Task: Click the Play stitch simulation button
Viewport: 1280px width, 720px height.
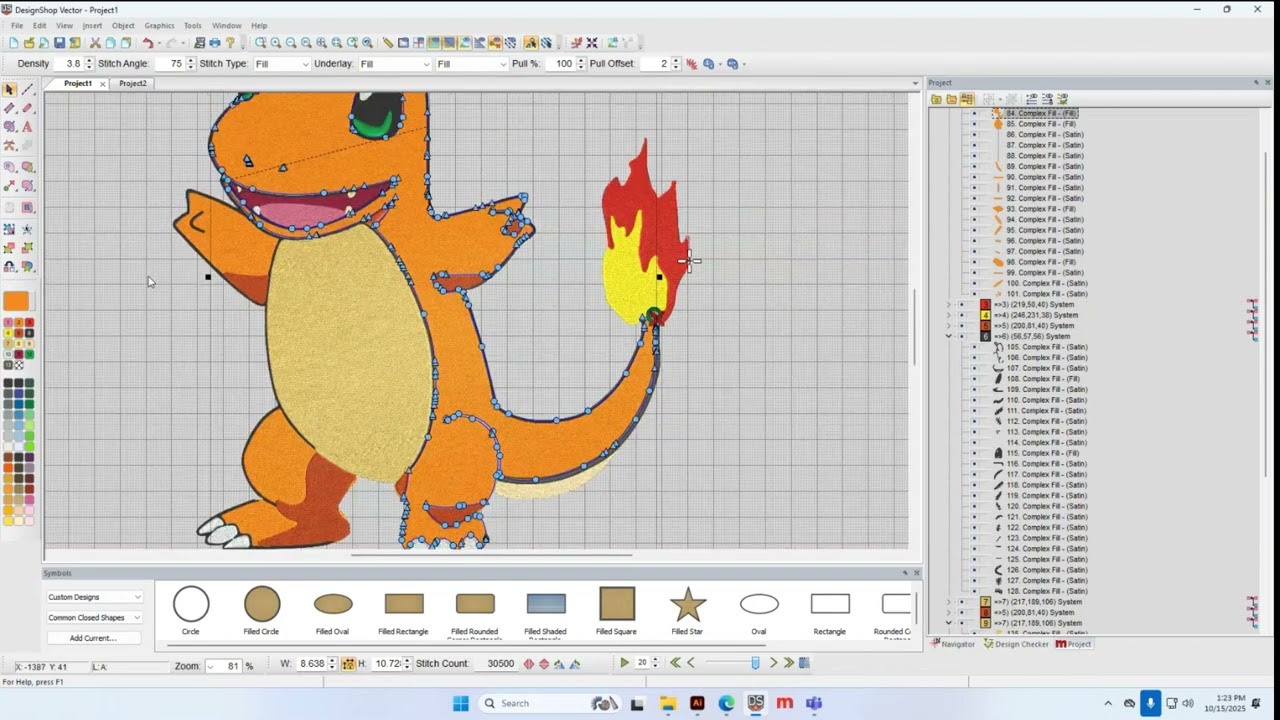Action: 624,663
